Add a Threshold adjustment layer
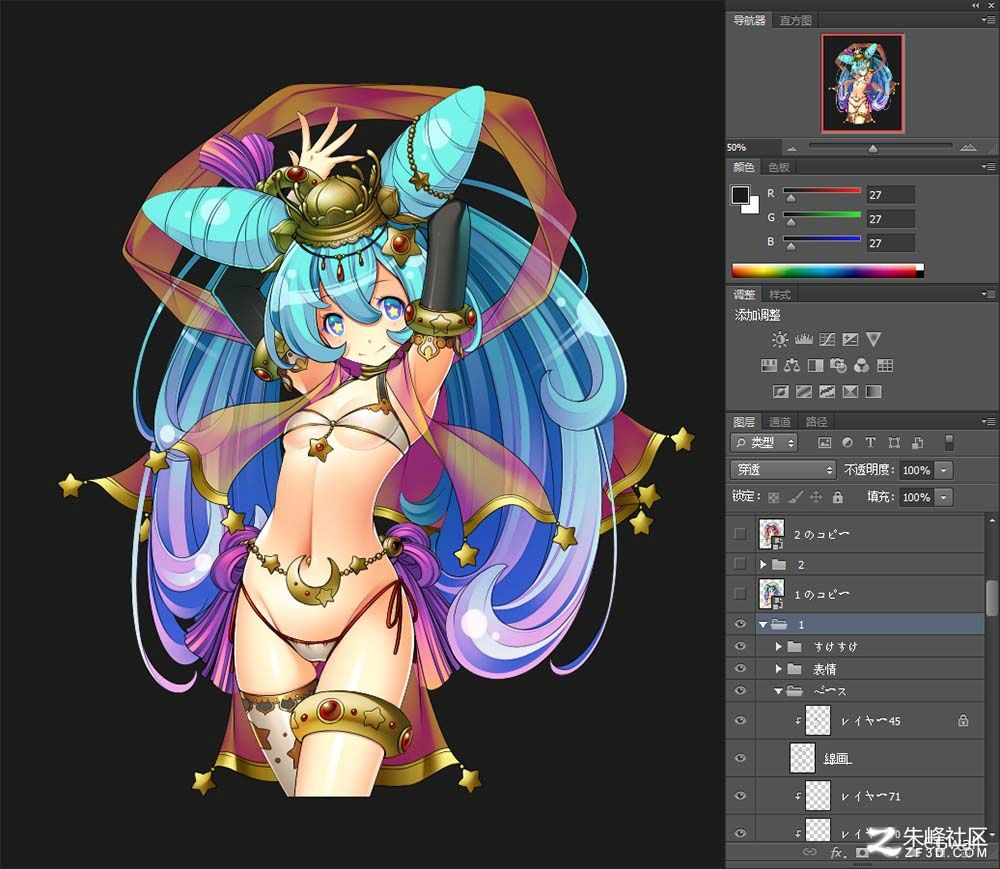 click(x=827, y=391)
